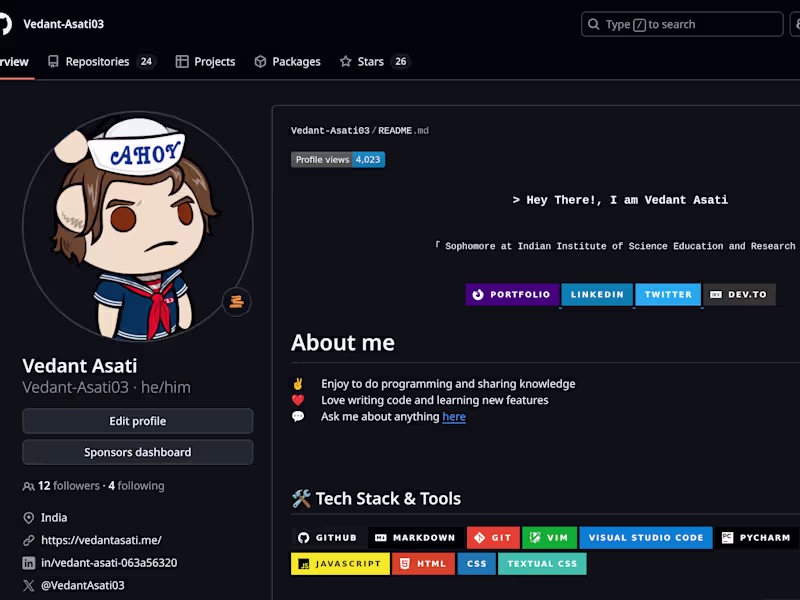Click the Profile views counter badge

pos(337,158)
